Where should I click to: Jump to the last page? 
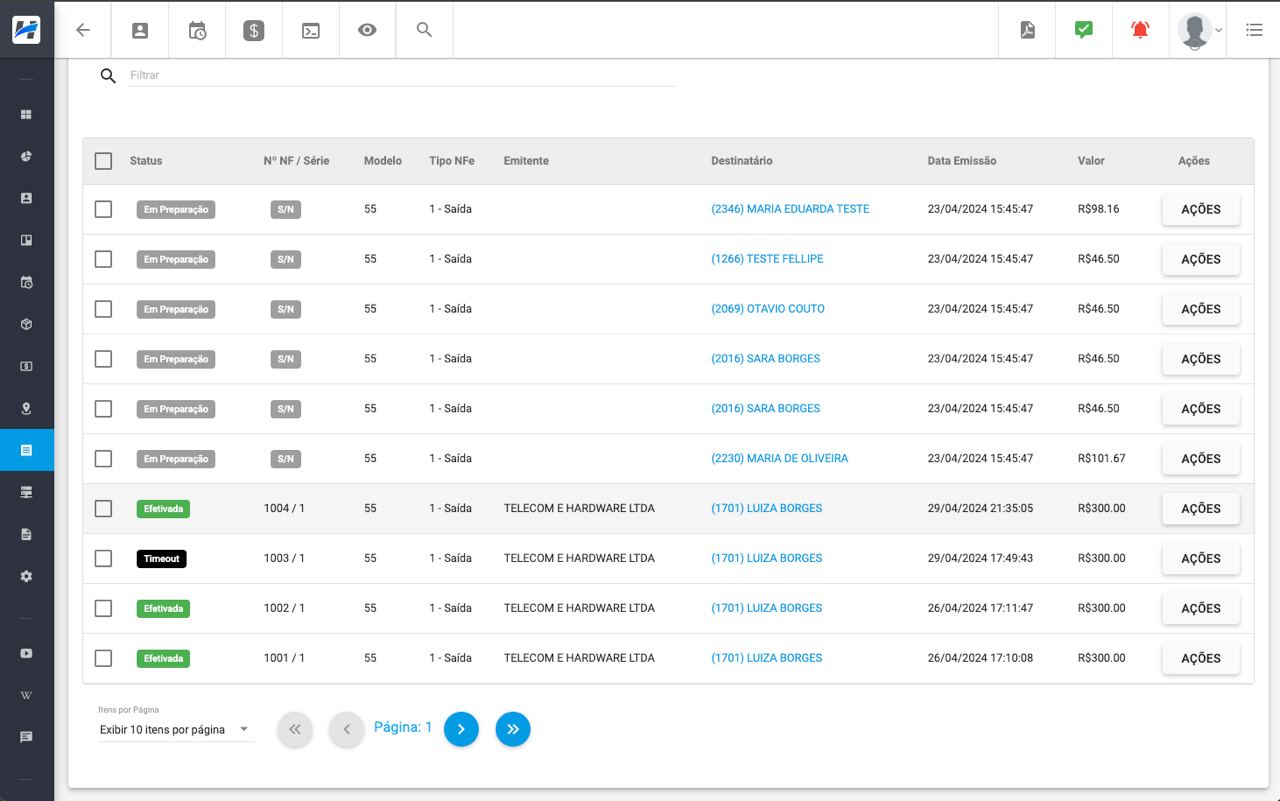point(513,729)
